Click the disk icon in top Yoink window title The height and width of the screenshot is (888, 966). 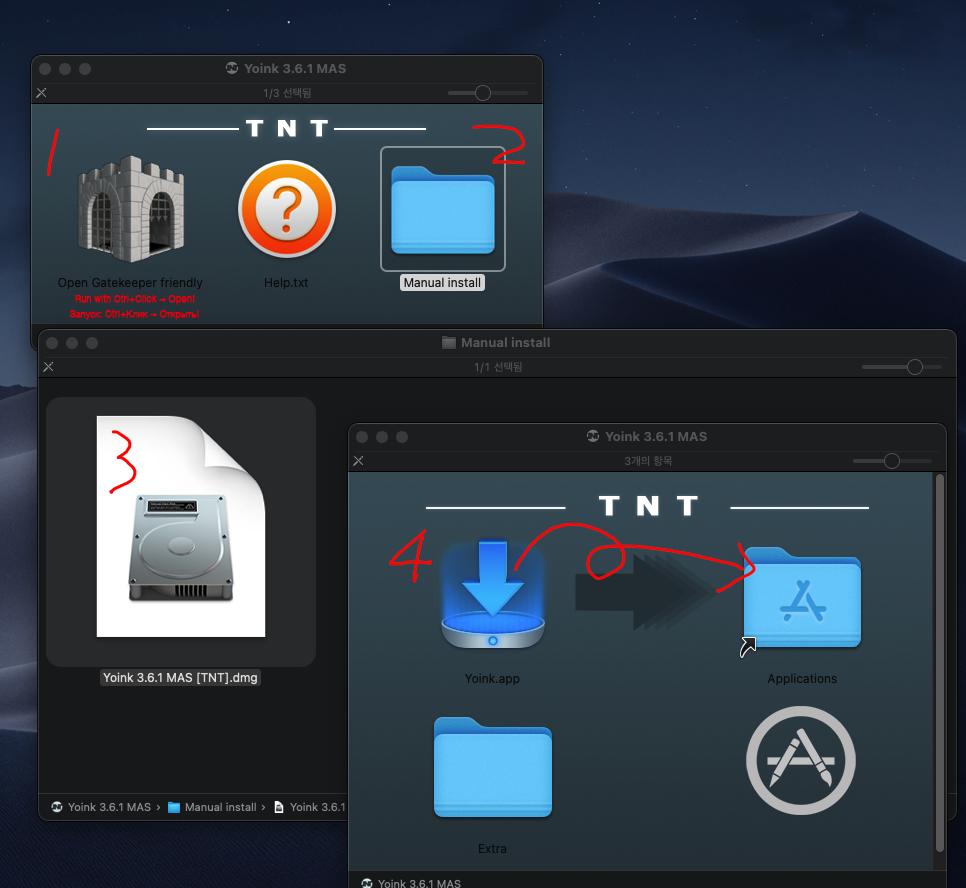coord(232,68)
